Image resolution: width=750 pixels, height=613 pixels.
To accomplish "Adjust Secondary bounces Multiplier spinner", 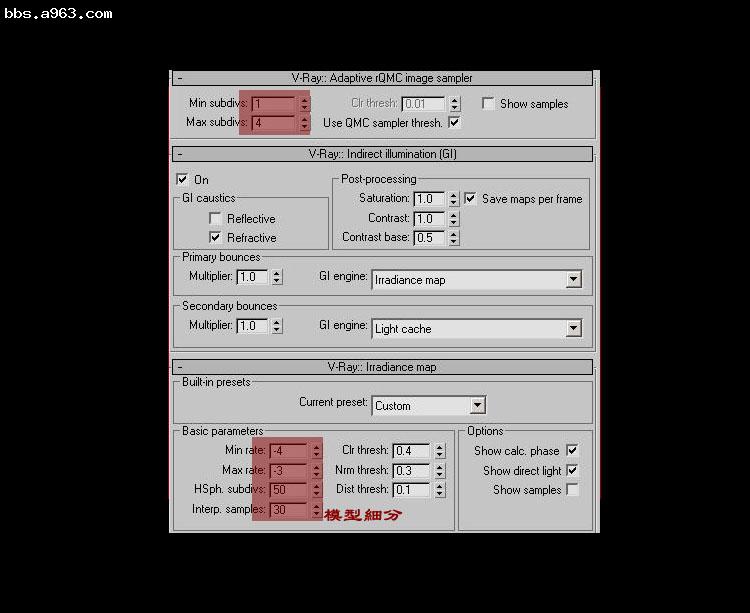I will pos(276,326).
